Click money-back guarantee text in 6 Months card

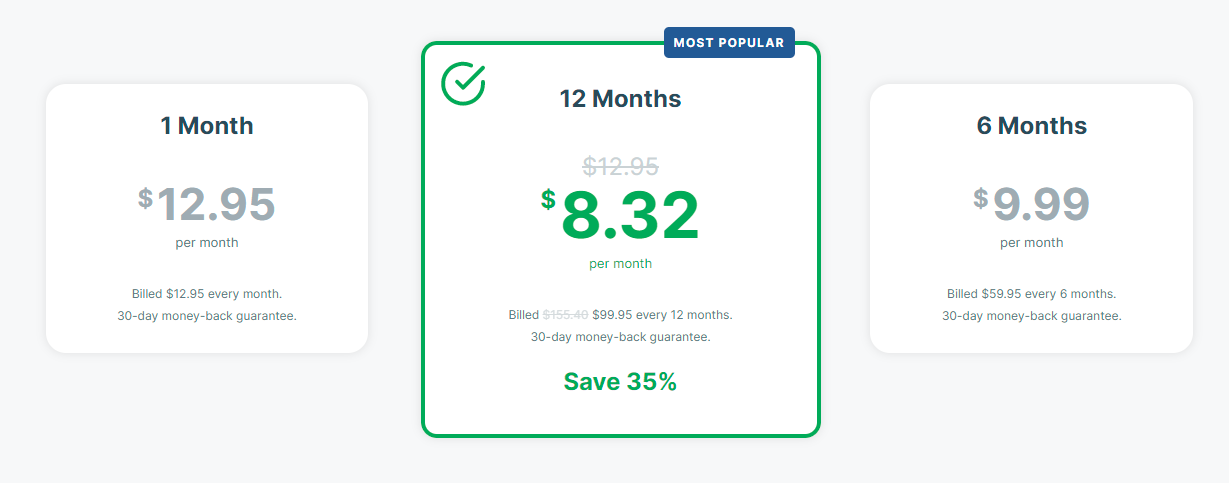point(1031,316)
